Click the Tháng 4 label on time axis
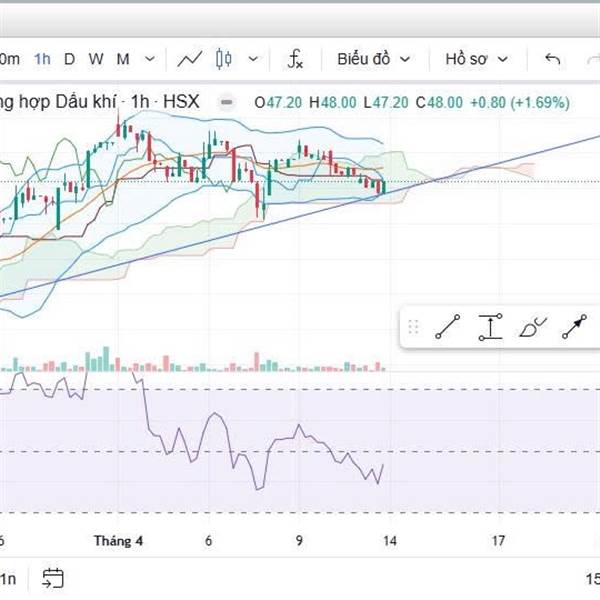Screen dimensions: 600x600 point(119,540)
